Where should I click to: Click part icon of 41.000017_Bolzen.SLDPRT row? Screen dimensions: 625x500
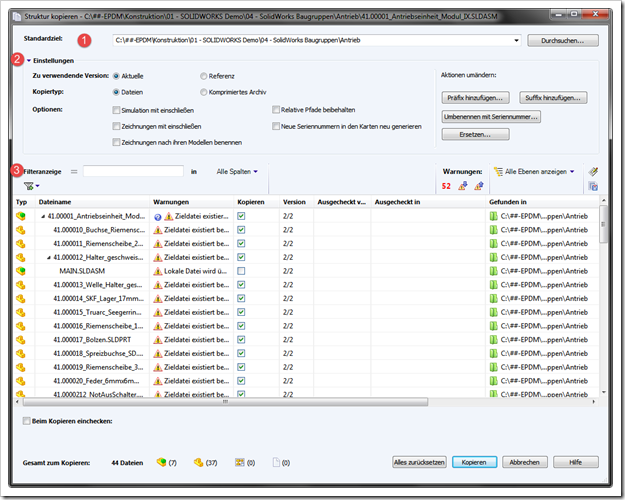21,340
